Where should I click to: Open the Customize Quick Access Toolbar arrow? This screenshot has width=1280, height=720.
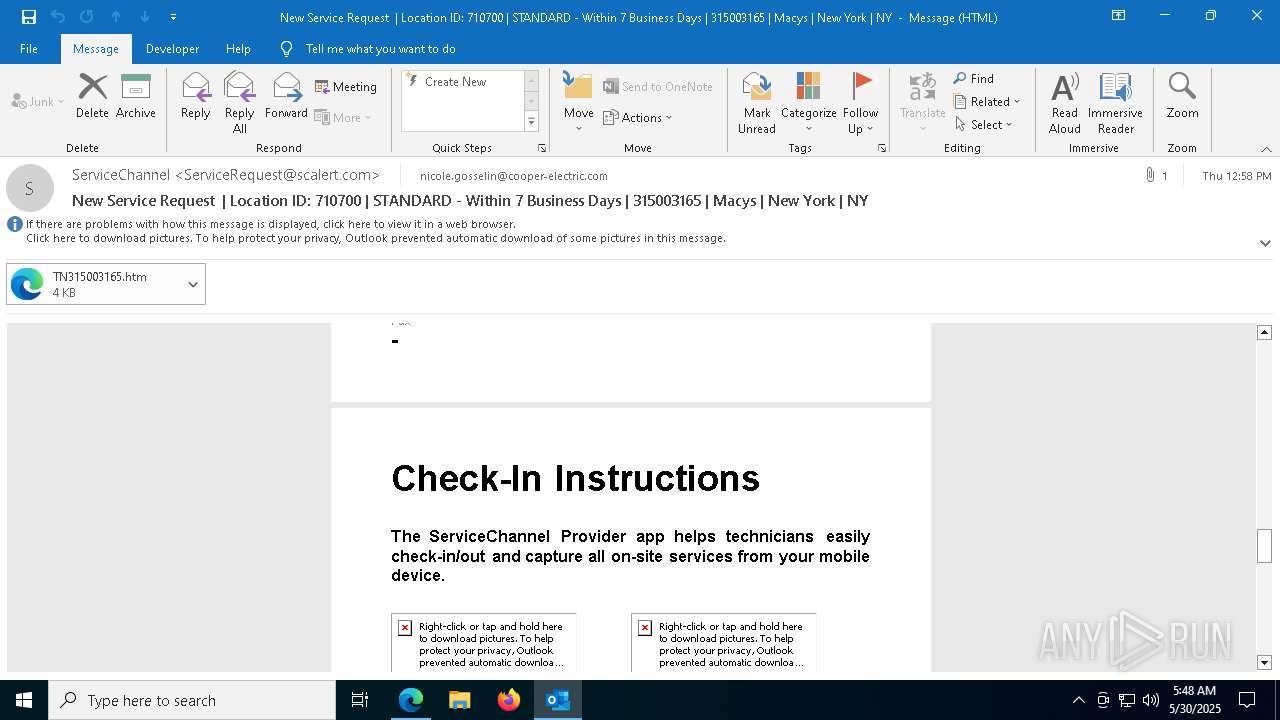coord(174,17)
